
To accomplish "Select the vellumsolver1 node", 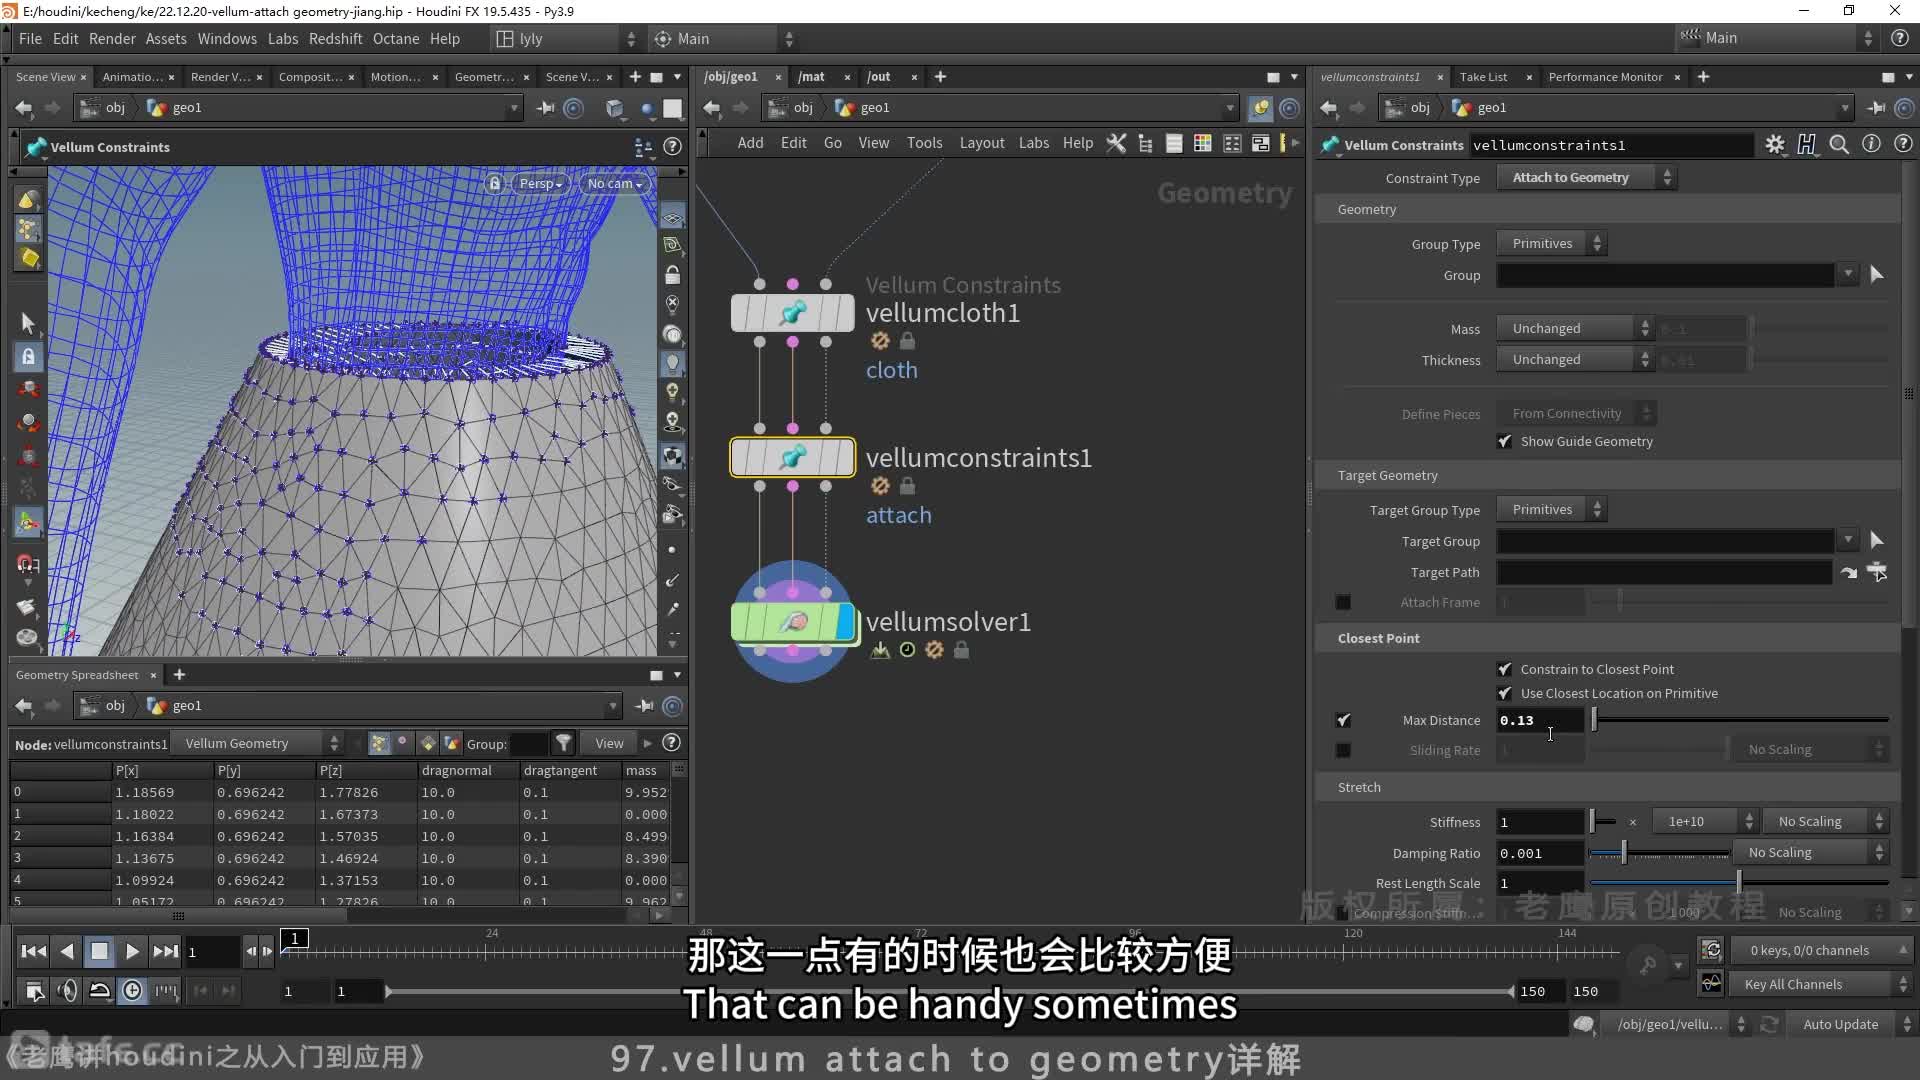I will 793,622.
